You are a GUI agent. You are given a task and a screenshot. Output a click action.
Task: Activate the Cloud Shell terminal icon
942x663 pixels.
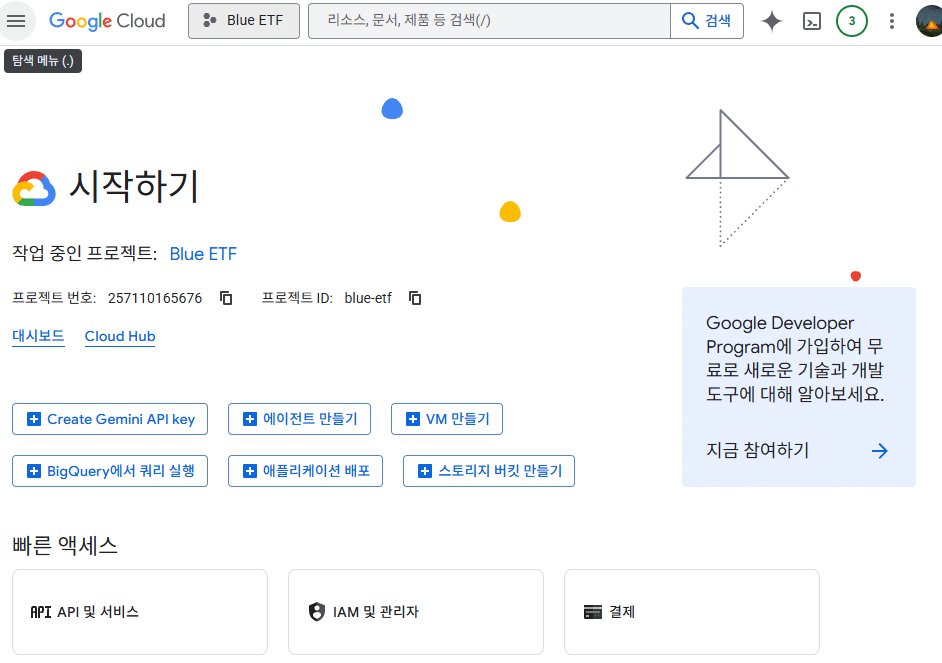coord(812,20)
